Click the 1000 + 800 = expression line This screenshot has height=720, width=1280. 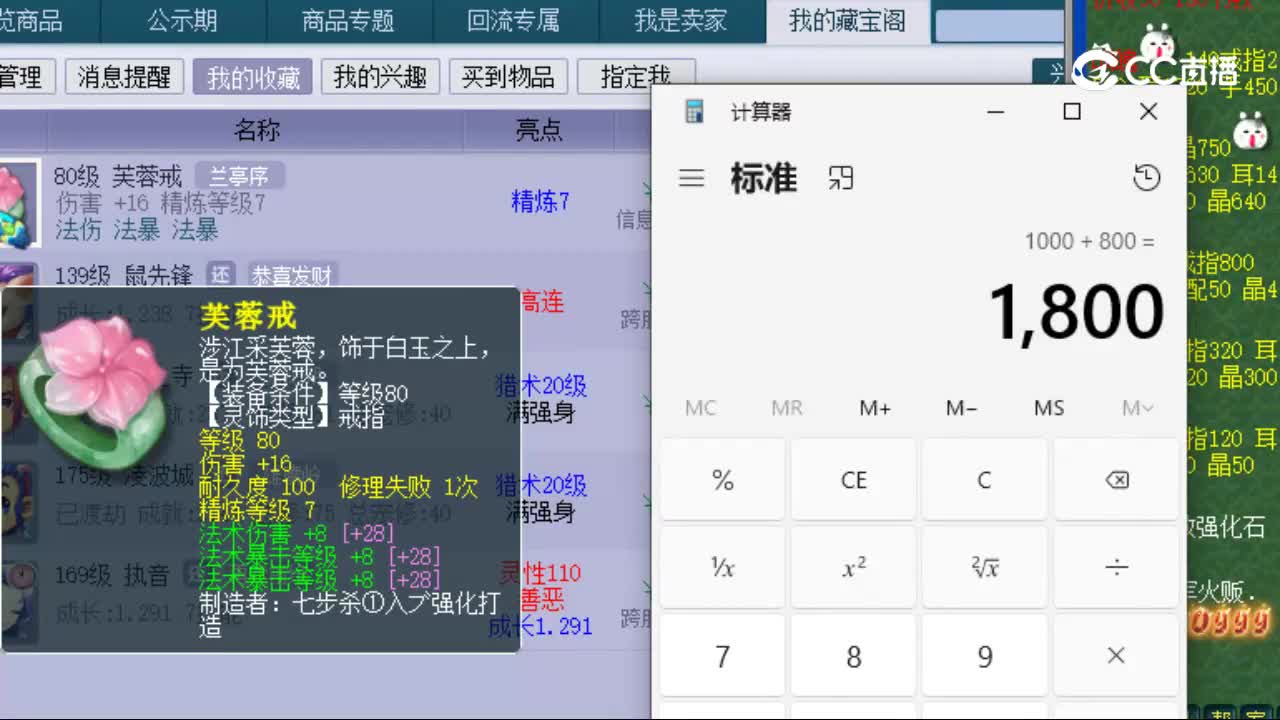[1089, 241]
